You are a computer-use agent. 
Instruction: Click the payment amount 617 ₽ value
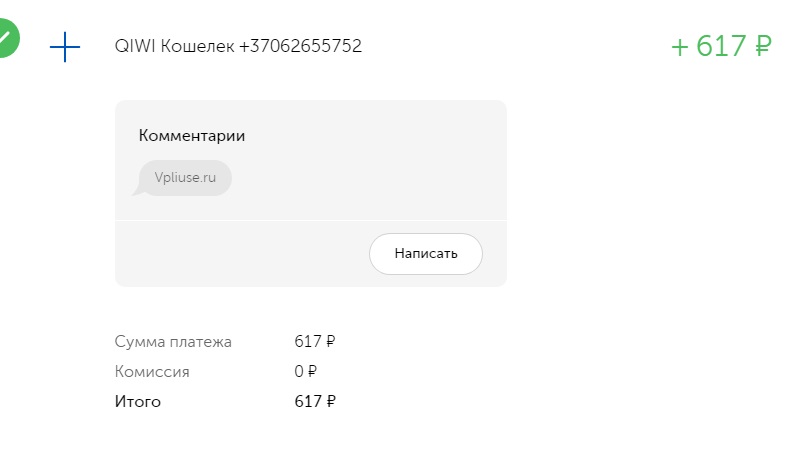click(x=315, y=341)
